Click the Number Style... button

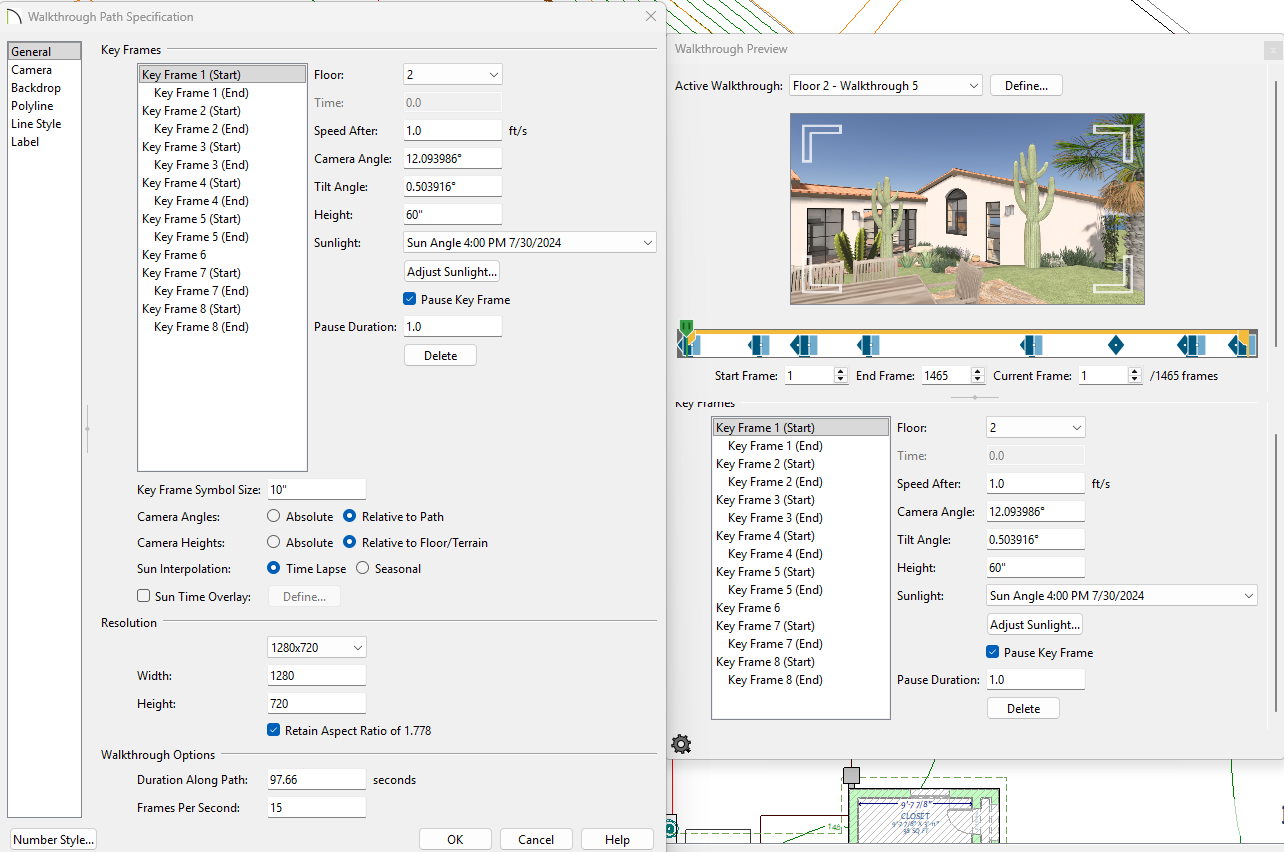(53, 840)
